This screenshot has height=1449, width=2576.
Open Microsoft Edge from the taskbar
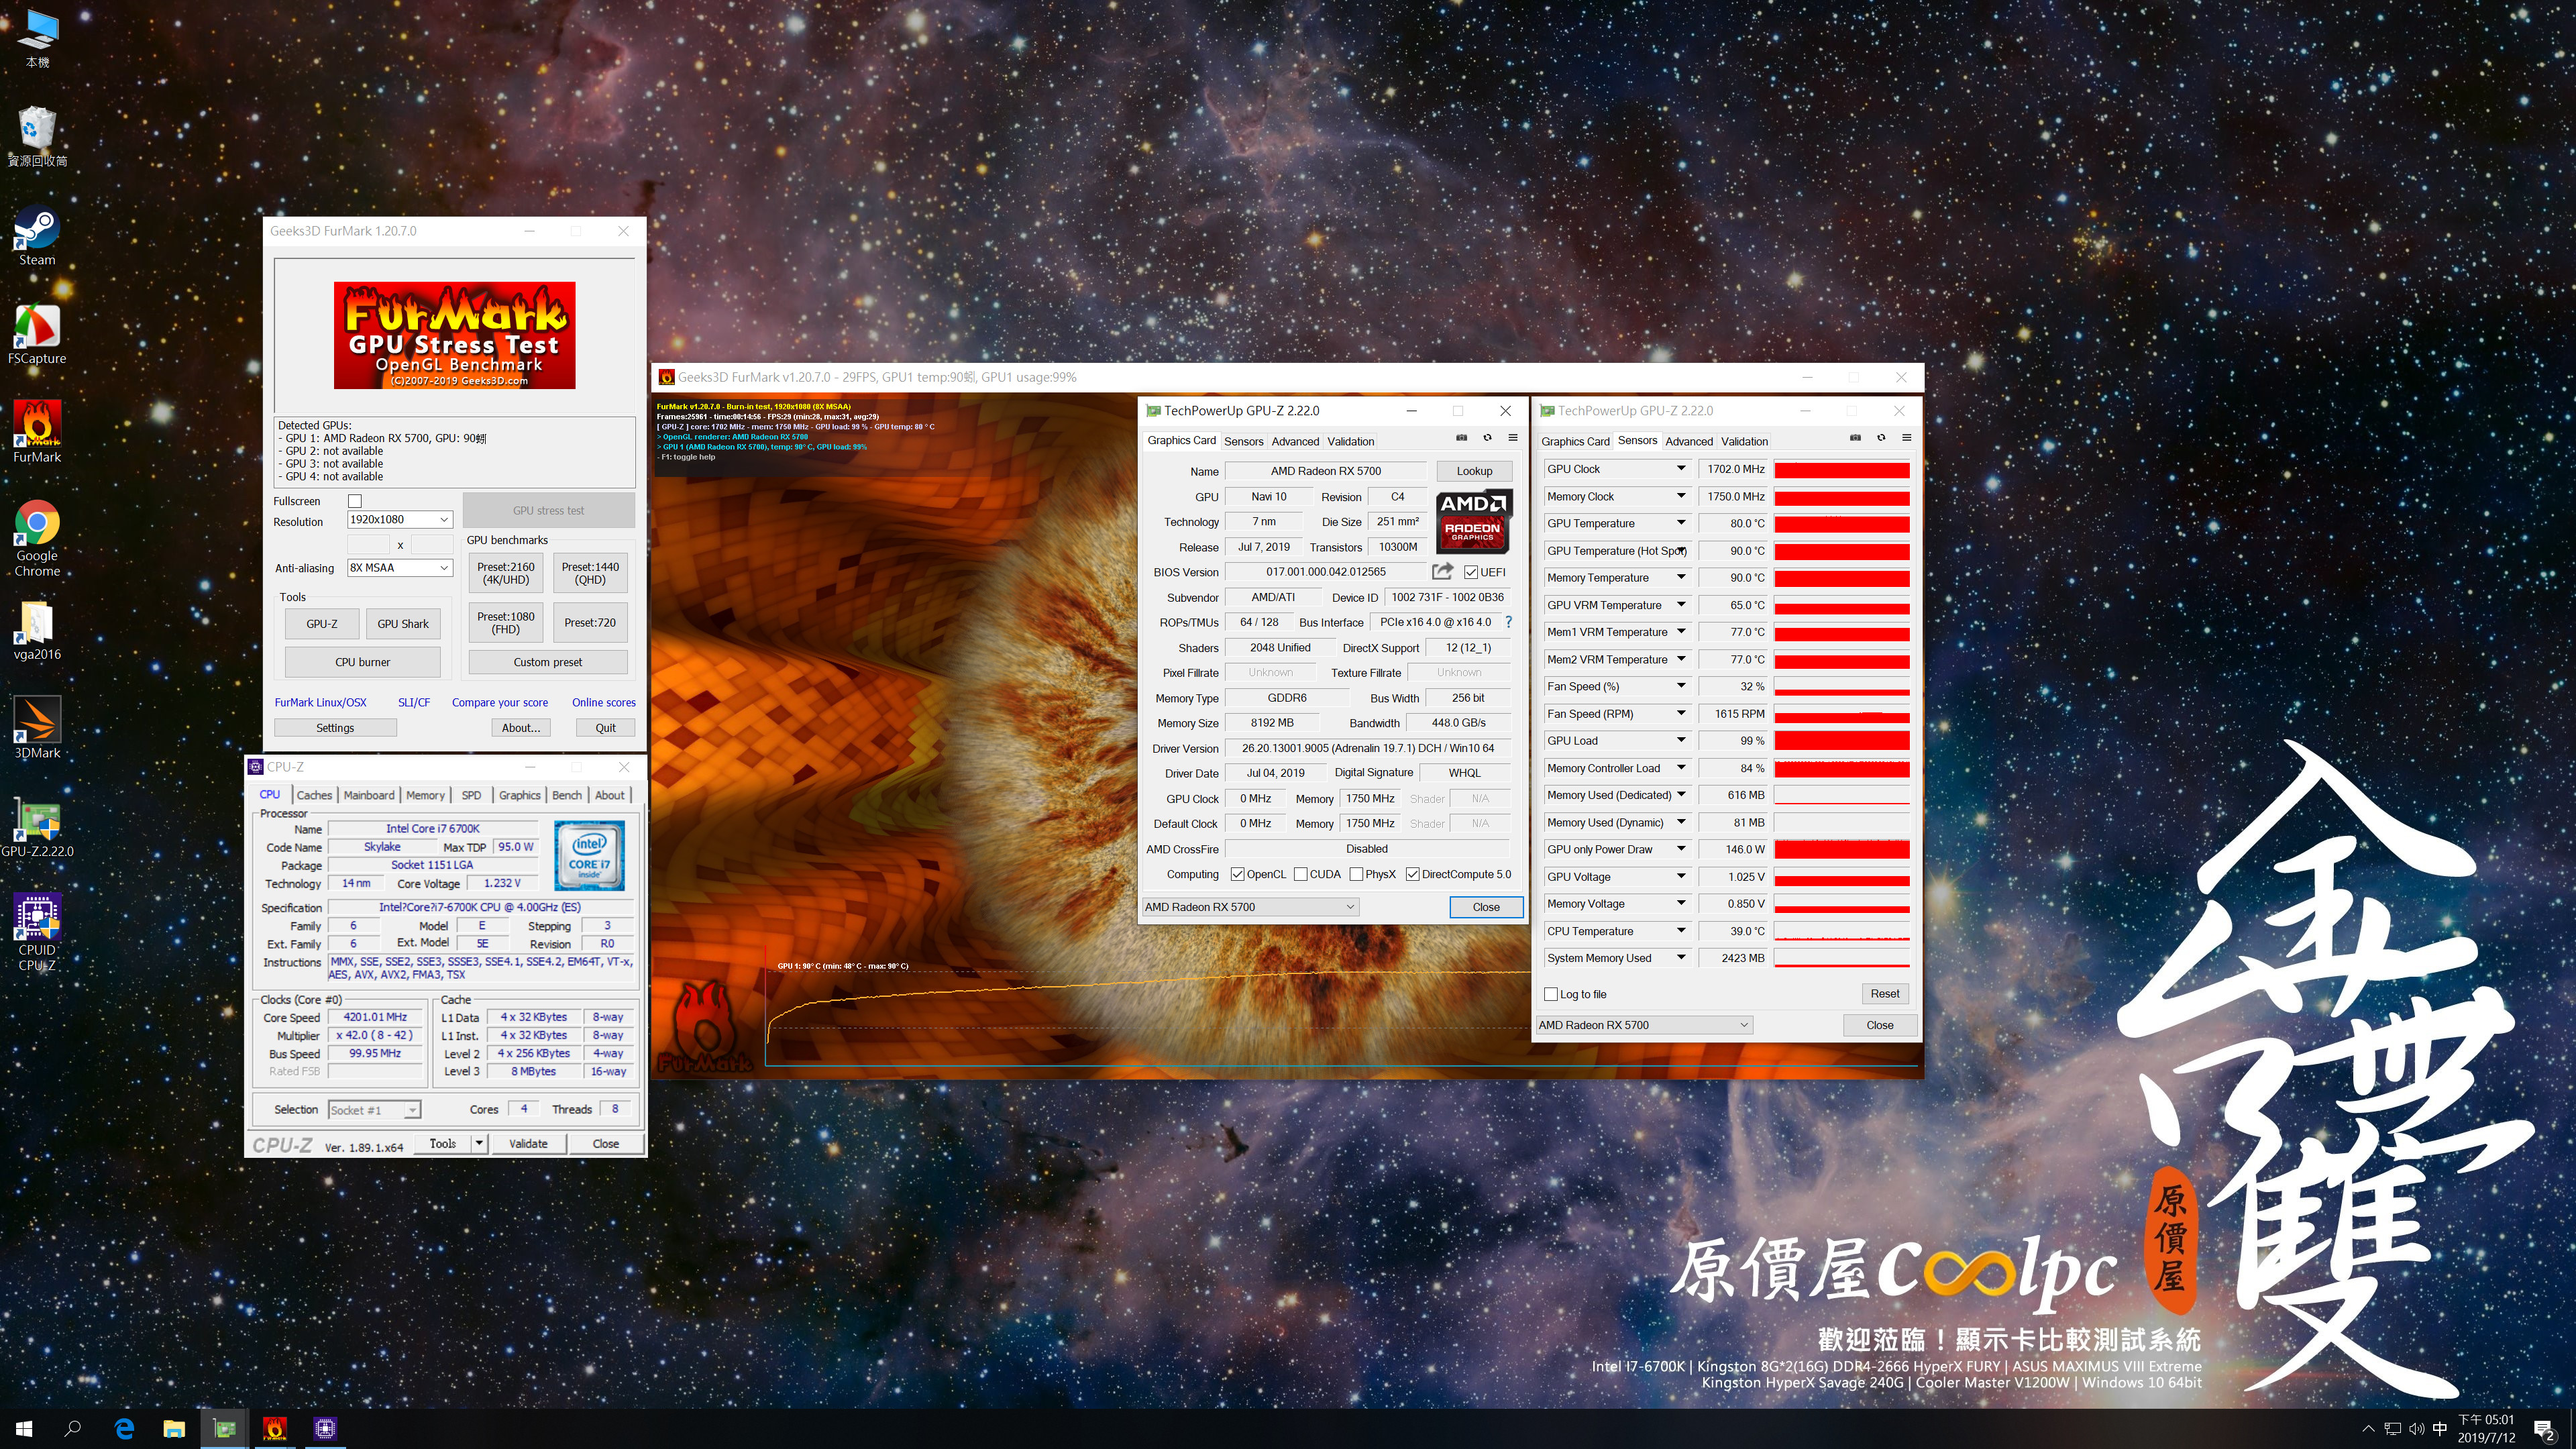[x=124, y=1428]
